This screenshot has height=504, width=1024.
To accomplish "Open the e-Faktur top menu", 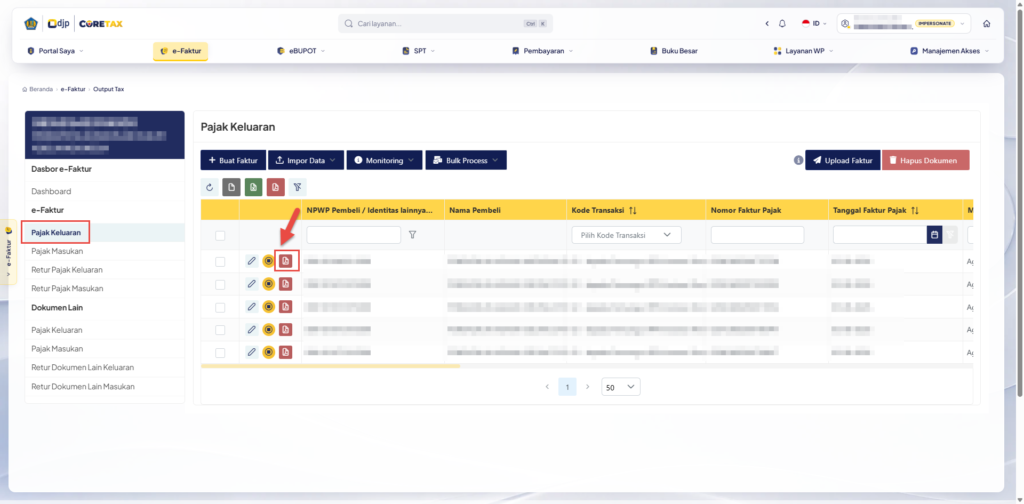I will coord(180,51).
